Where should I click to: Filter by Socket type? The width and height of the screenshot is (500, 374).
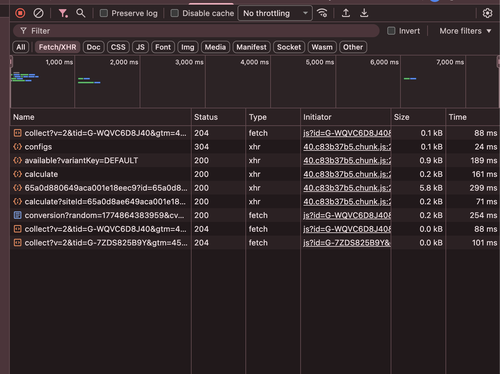pyautogui.click(x=289, y=47)
